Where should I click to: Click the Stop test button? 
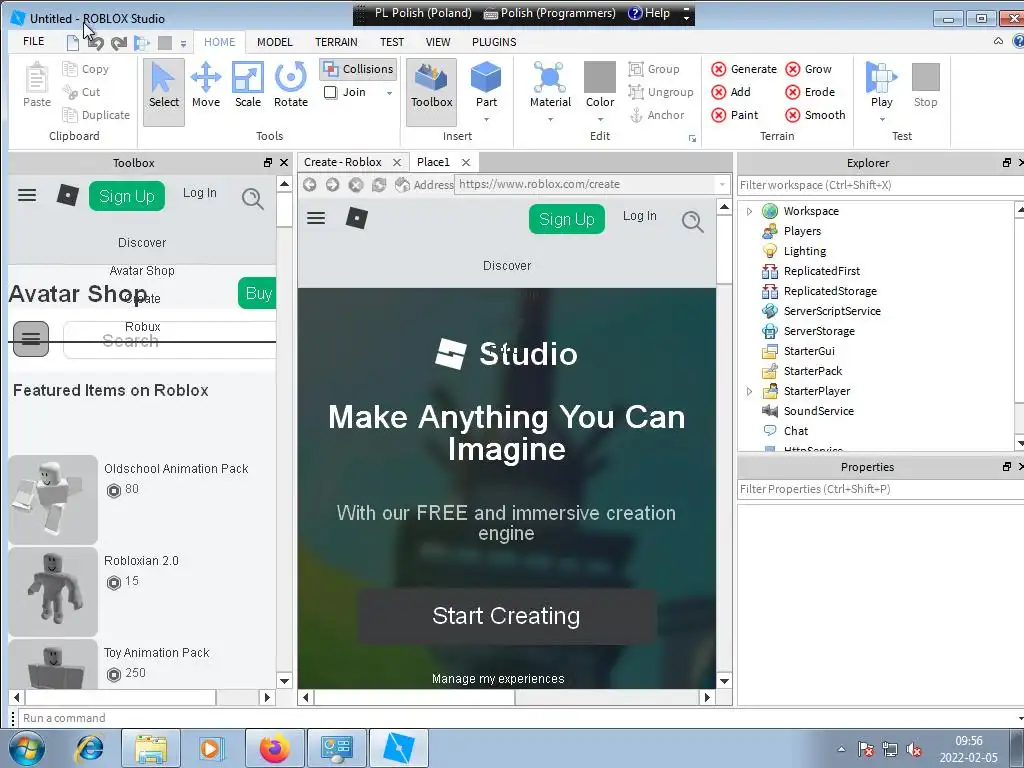click(x=925, y=85)
